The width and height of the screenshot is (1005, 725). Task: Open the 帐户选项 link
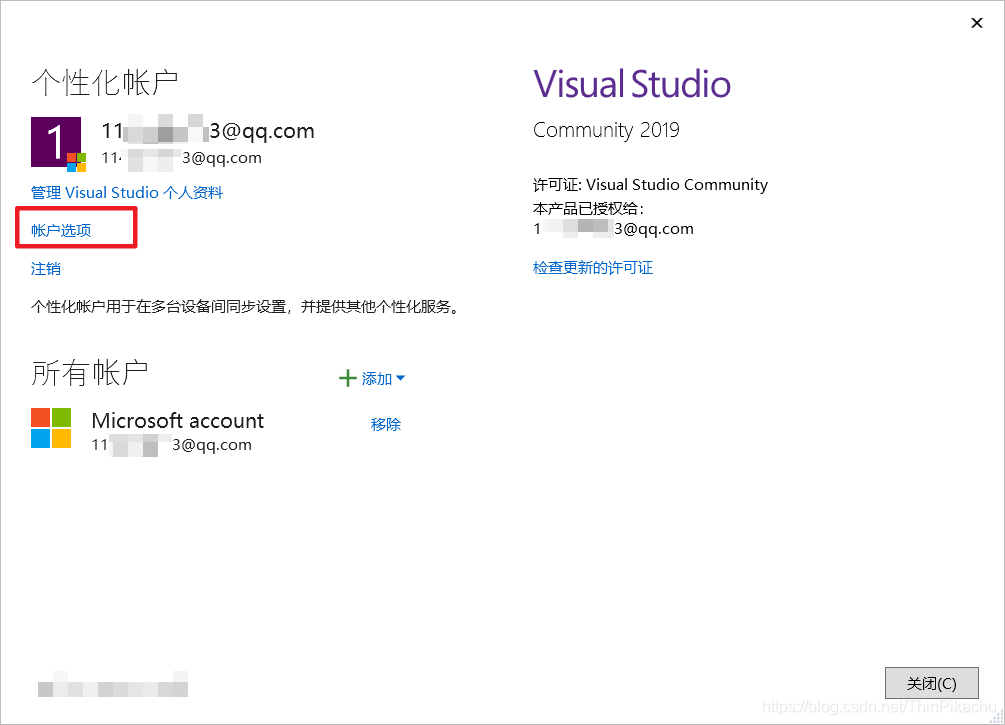click(x=61, y=230)
